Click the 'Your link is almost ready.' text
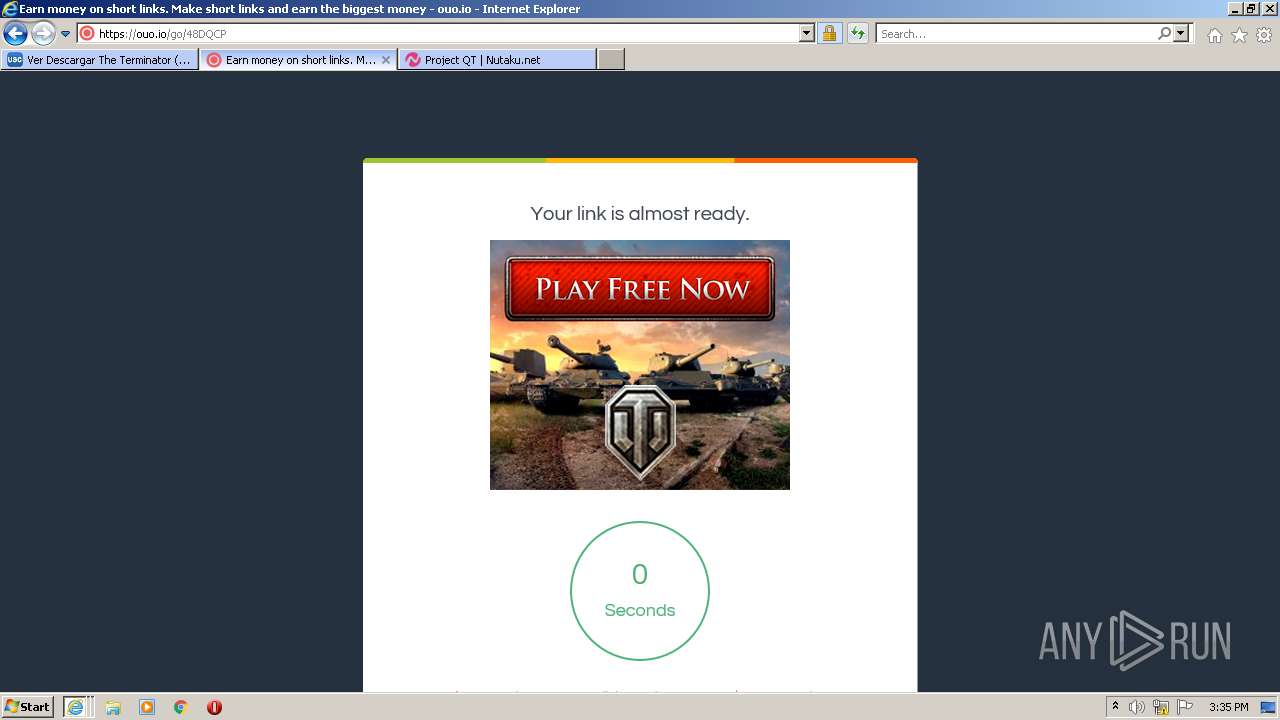Image resolution: width=1280 pixels, height=720 pixels. (x=640, y=213)
